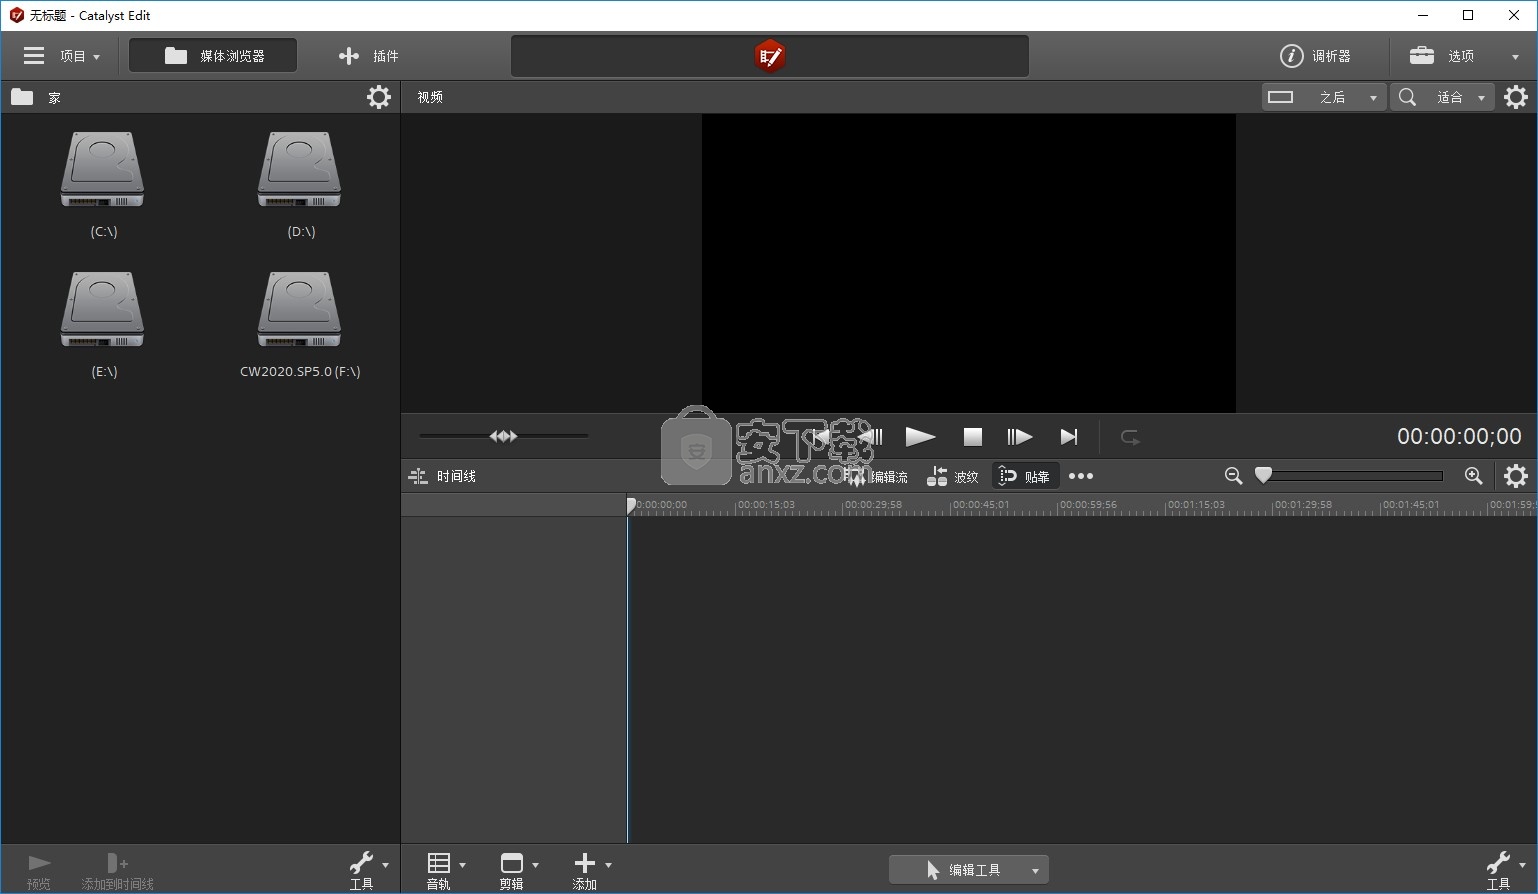Open the media browser 工具 tools menu
The image size is (1538, 894).
point(368,870)
